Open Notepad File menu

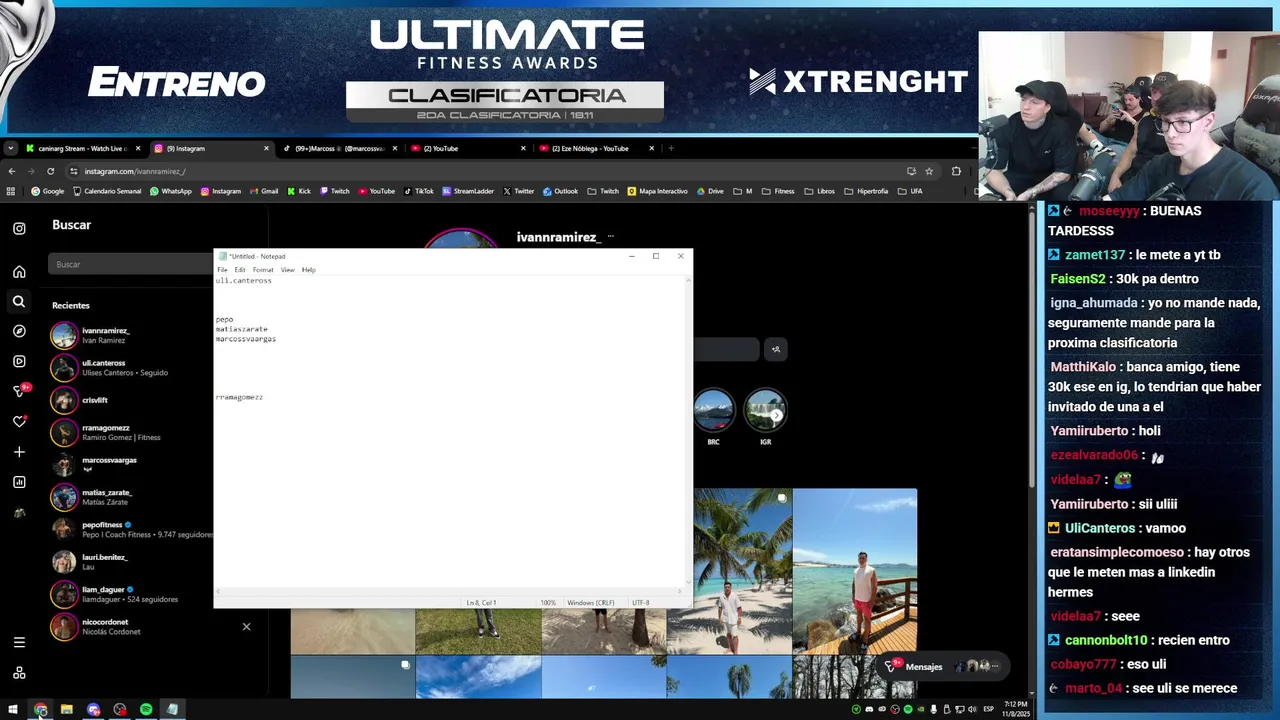pos(222,270)
